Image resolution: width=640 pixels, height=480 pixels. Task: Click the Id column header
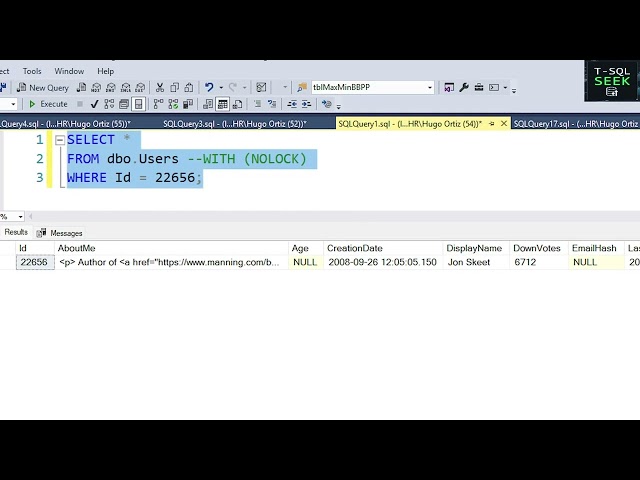(x=35, y=248)
